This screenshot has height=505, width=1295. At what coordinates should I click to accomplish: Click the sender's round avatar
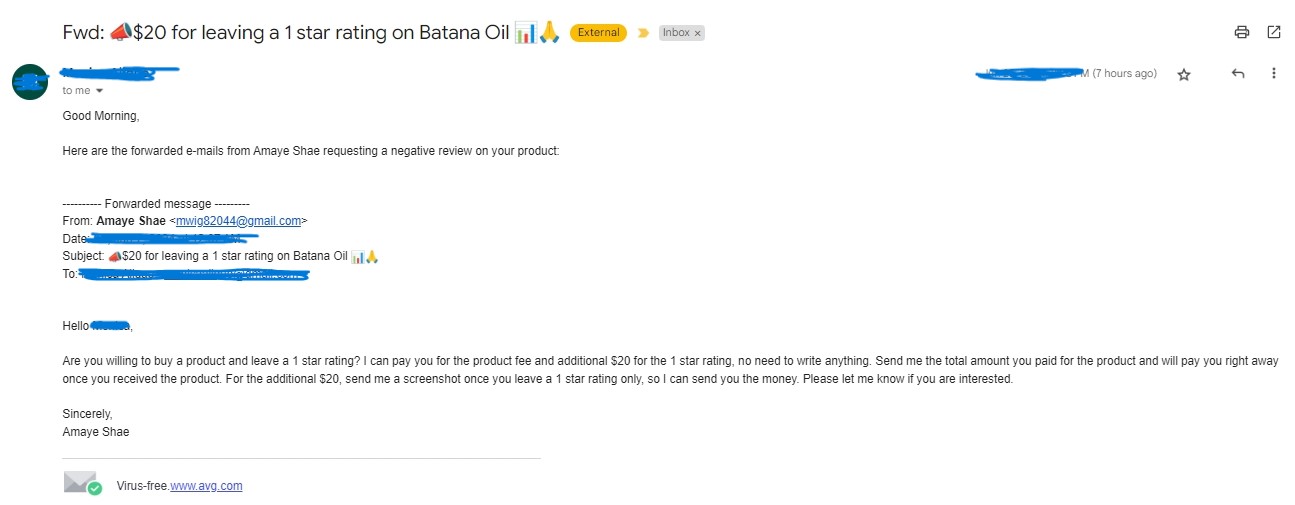point(30,81)
